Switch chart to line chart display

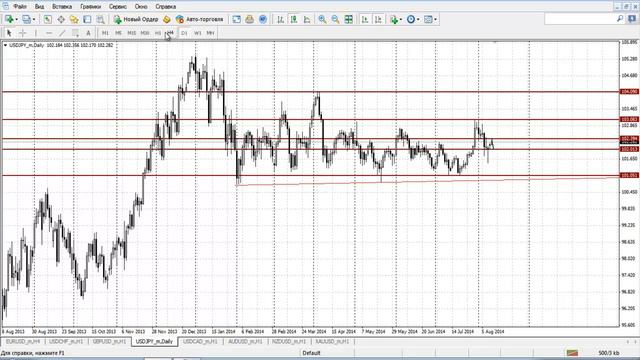(x=307, y=19)
